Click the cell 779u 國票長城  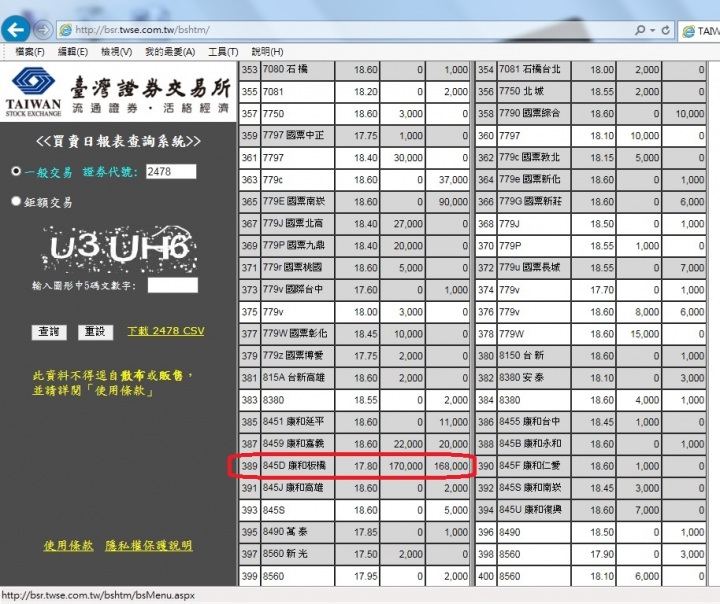(534, 267)
